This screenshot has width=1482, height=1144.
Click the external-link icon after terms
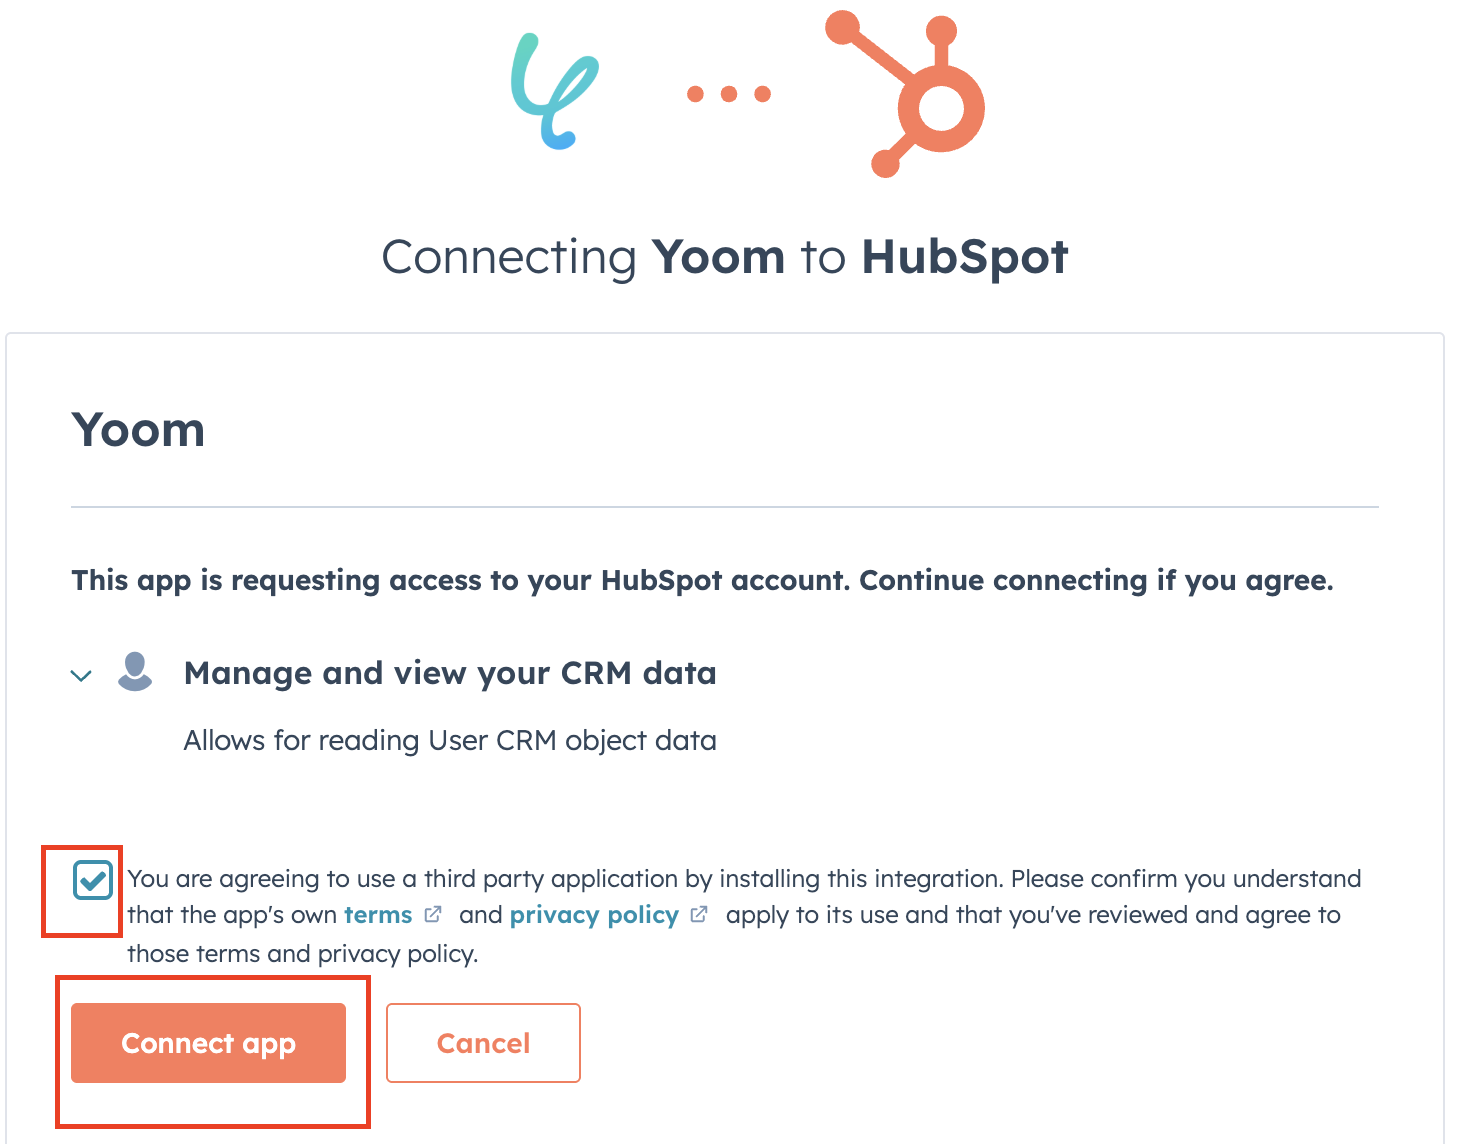click(433, 914)
